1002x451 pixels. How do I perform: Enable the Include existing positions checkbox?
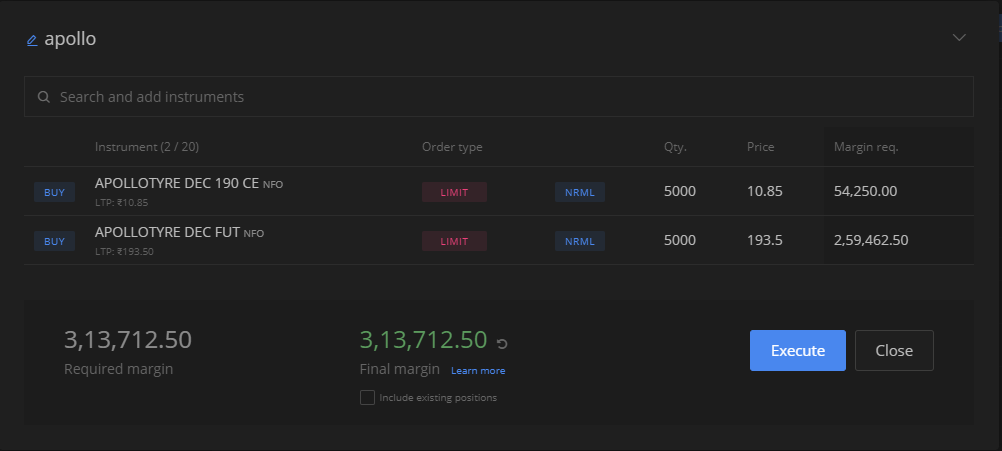[x=367, y=397]
